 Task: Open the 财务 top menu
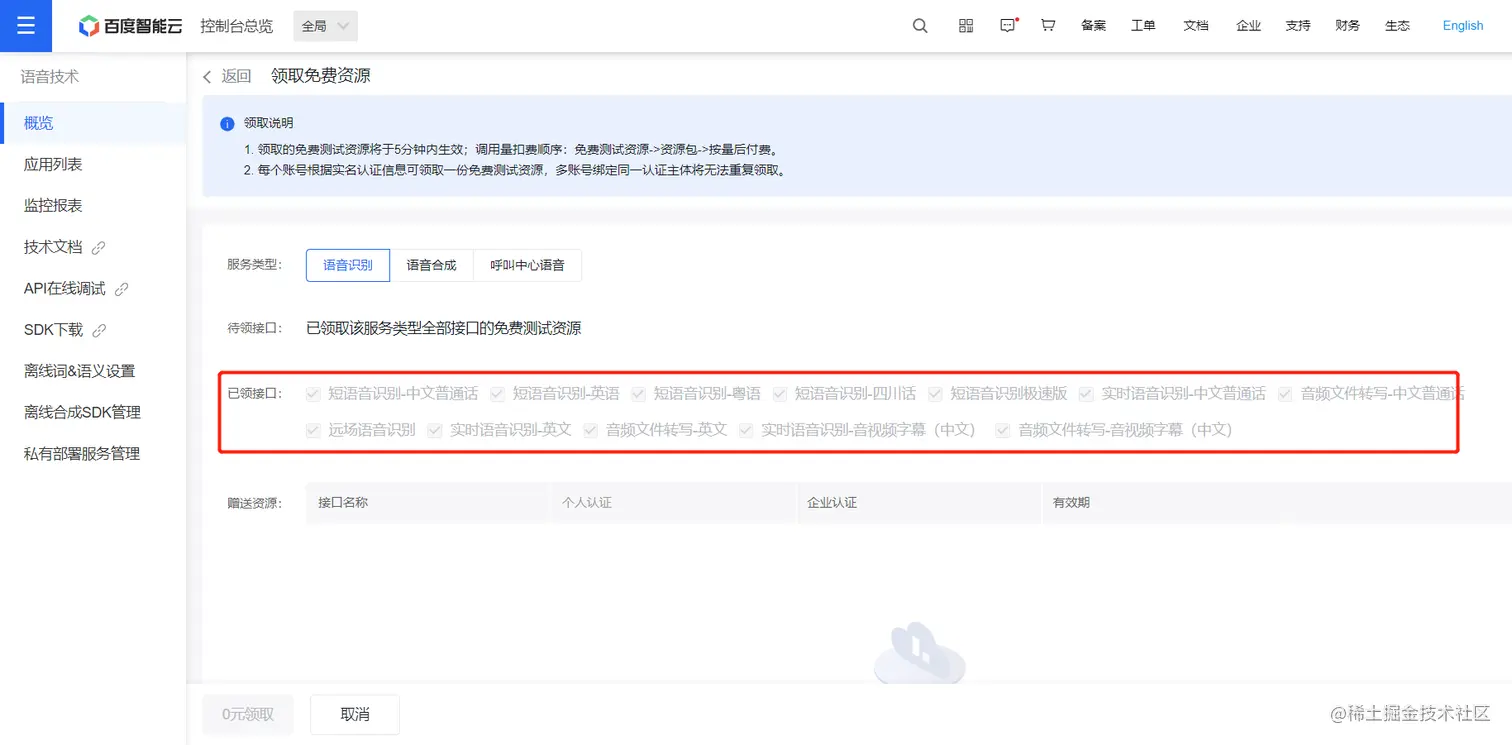pyautogui.click(x=1348, y=26)
